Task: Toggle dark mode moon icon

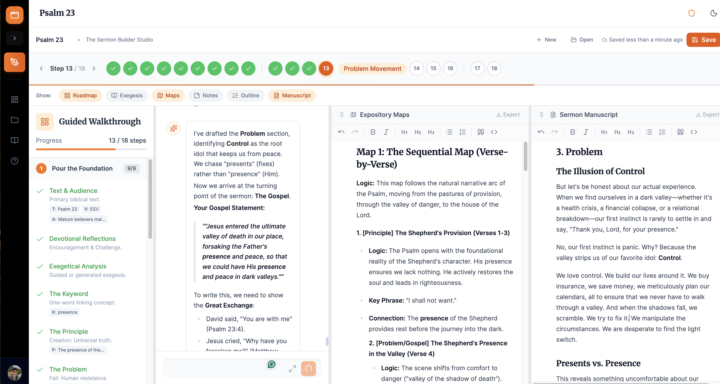Action: (x=713, y=13)
